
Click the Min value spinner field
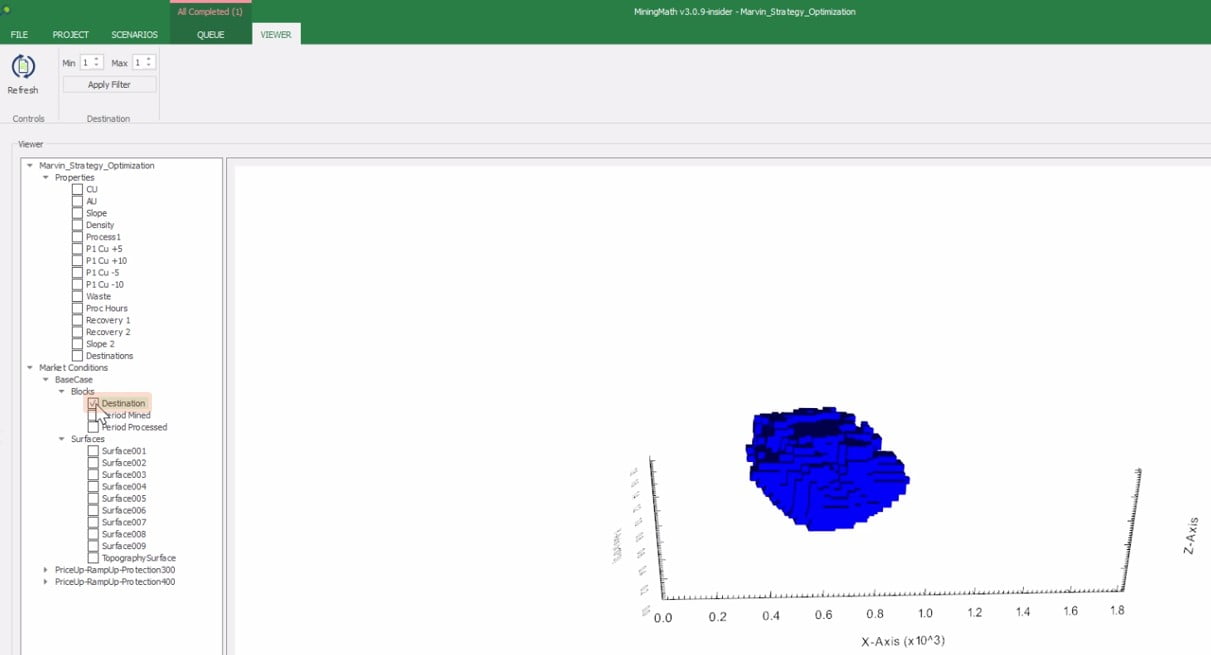click(x=86, y=62)
